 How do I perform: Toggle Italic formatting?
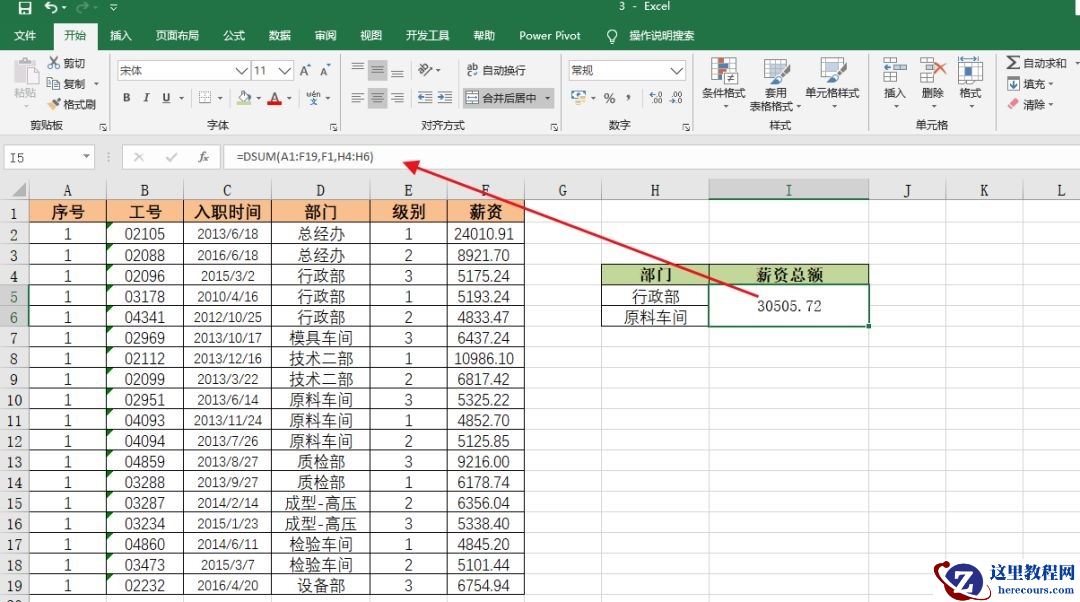pos(147,98)
